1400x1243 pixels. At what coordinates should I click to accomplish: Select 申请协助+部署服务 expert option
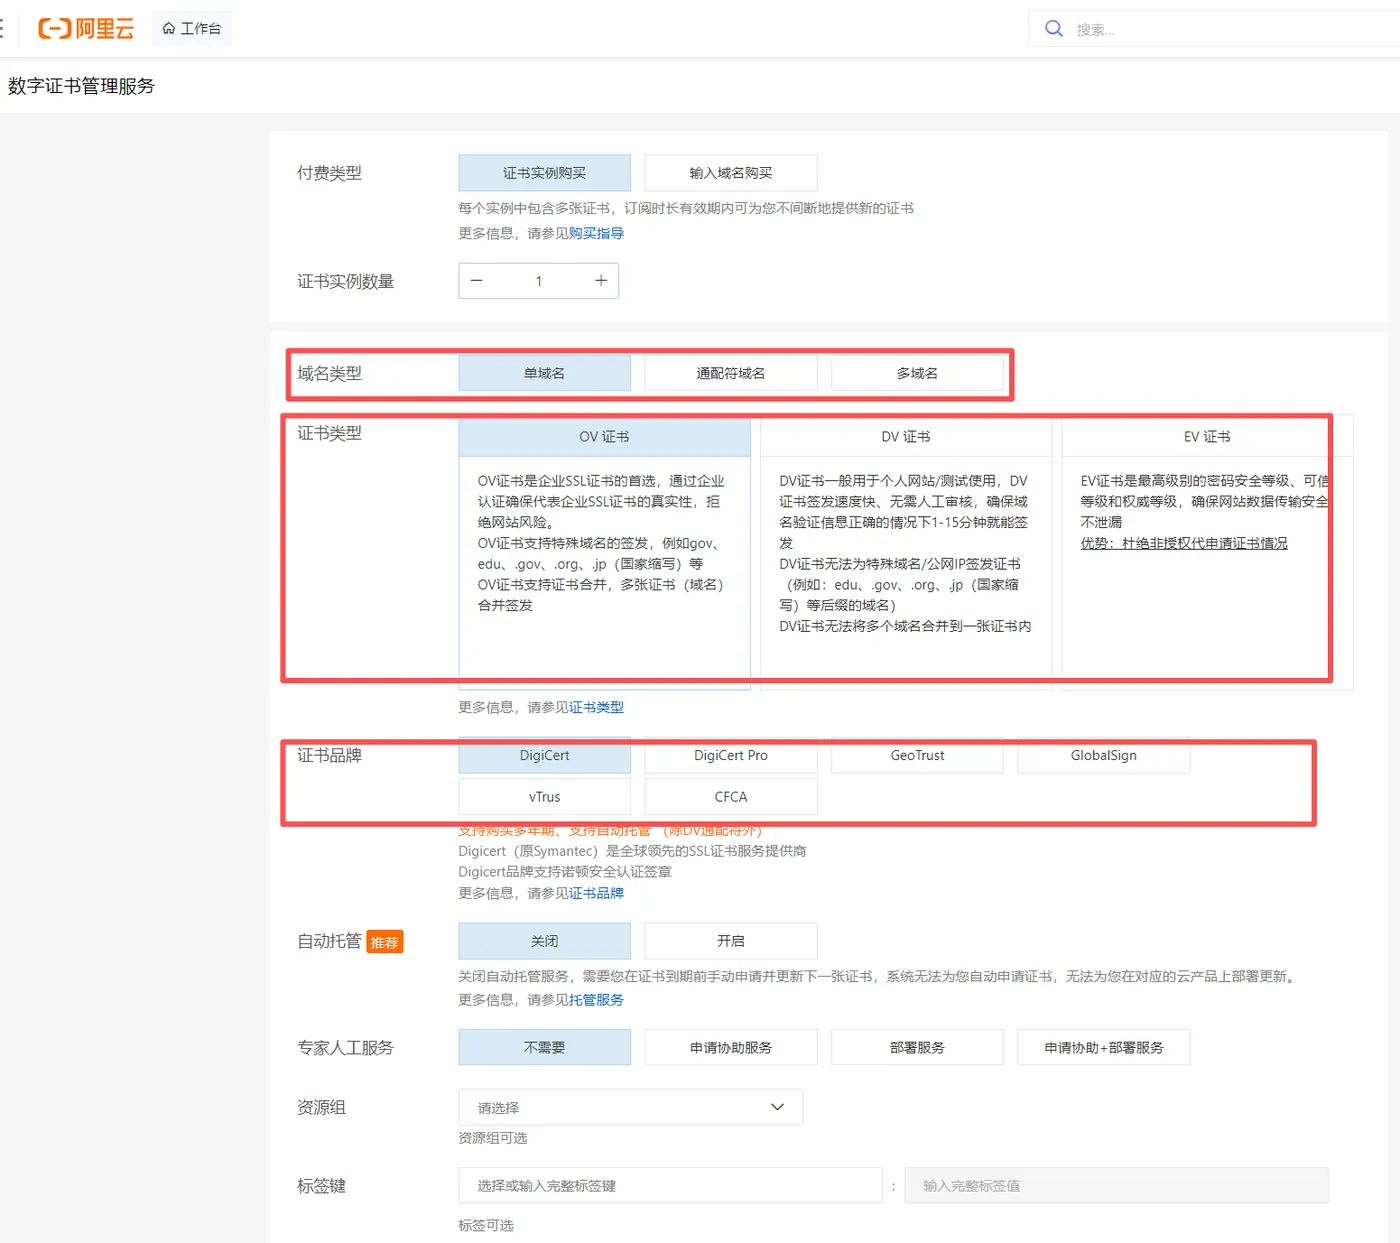(x=1104, y=1047)
